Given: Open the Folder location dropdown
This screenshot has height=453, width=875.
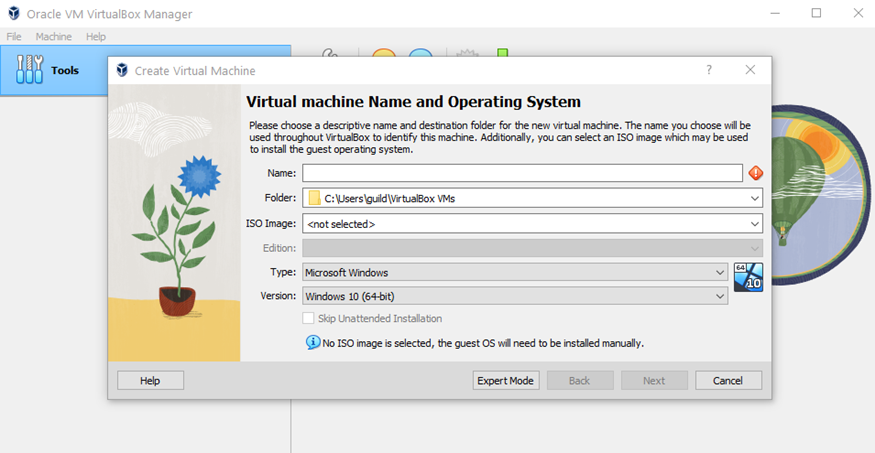Looking at the screenshot, I should click(754, 198).
